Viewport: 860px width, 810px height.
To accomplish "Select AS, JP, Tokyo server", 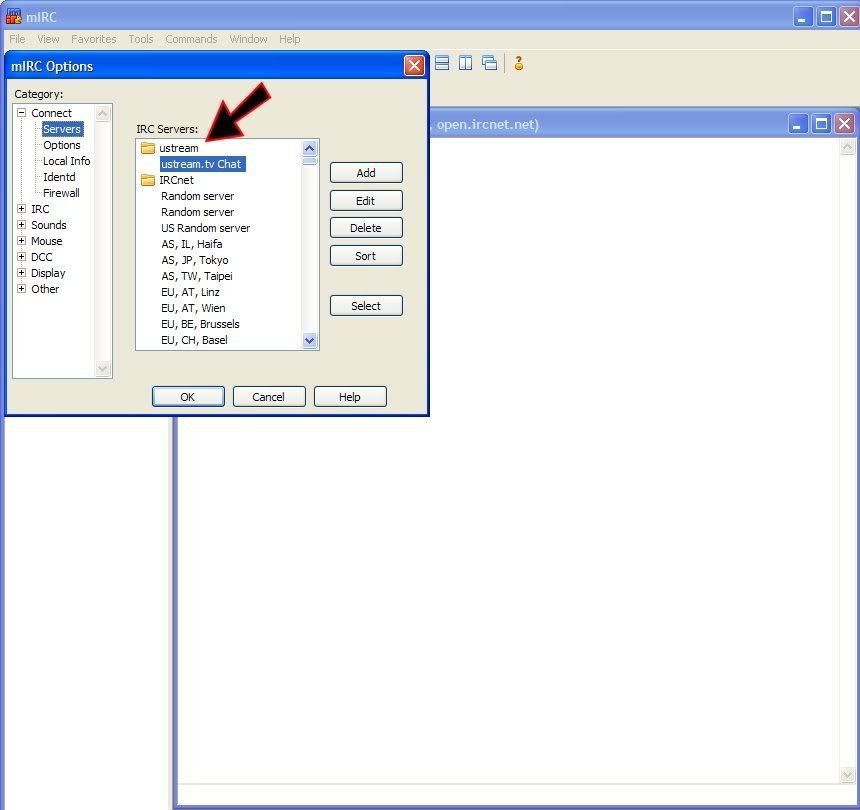I will pos(195,259).
